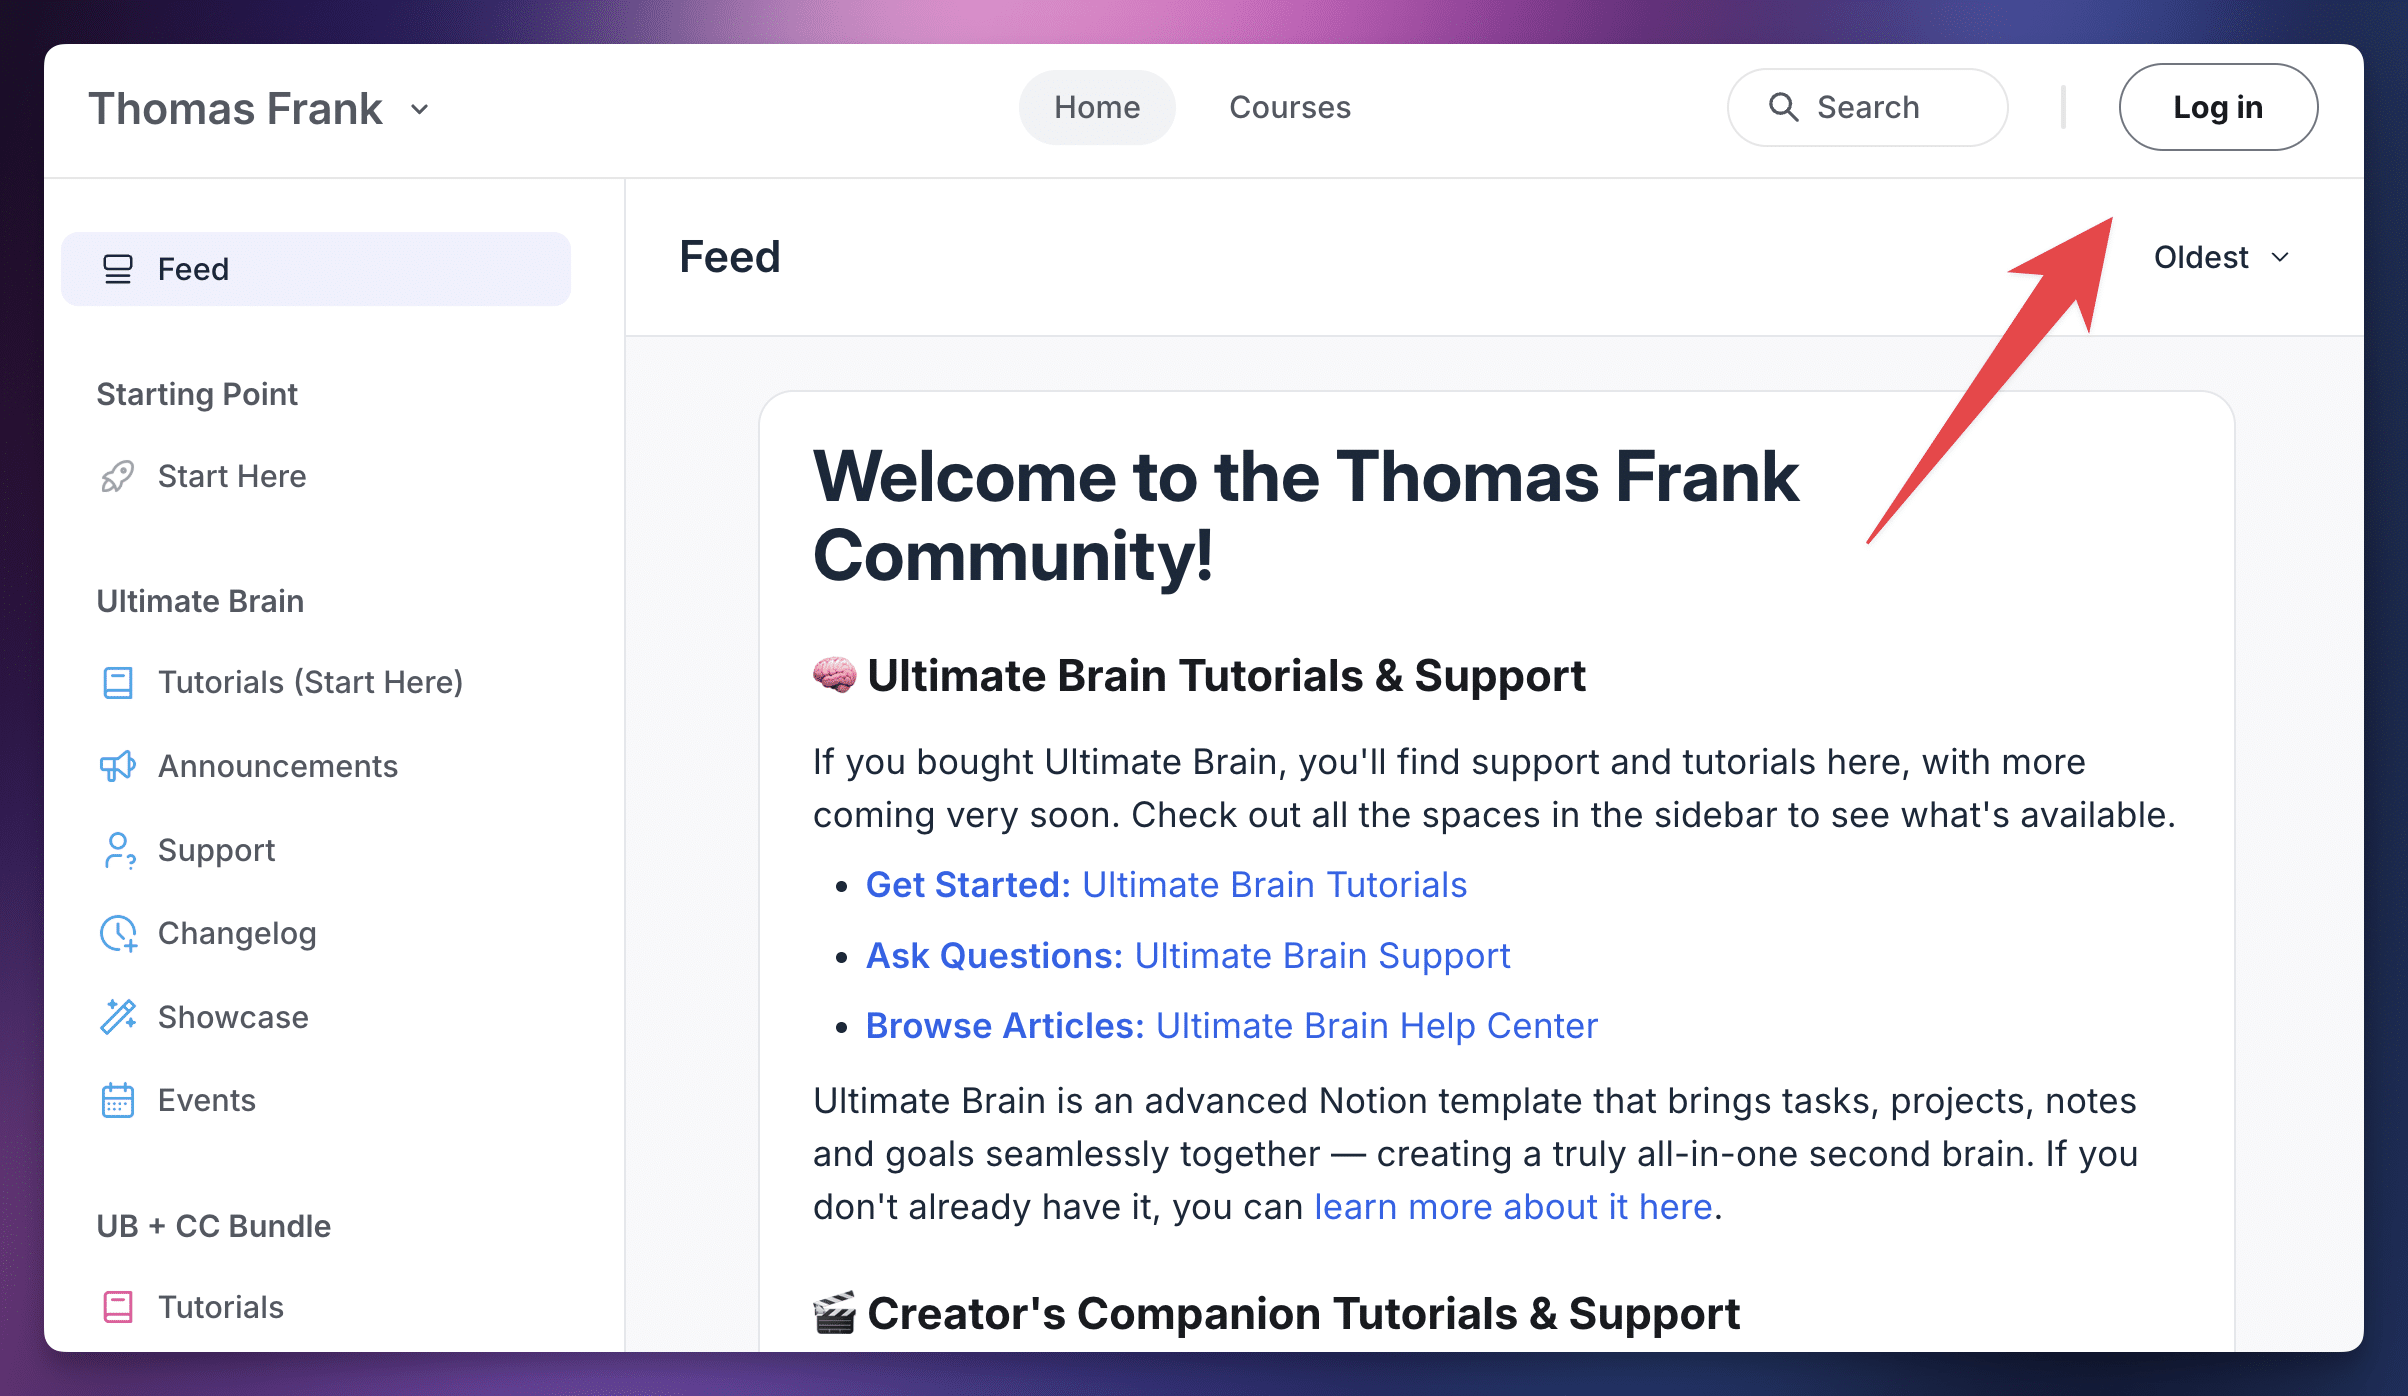Click the magnifying glass search icon

point(1783,107)
